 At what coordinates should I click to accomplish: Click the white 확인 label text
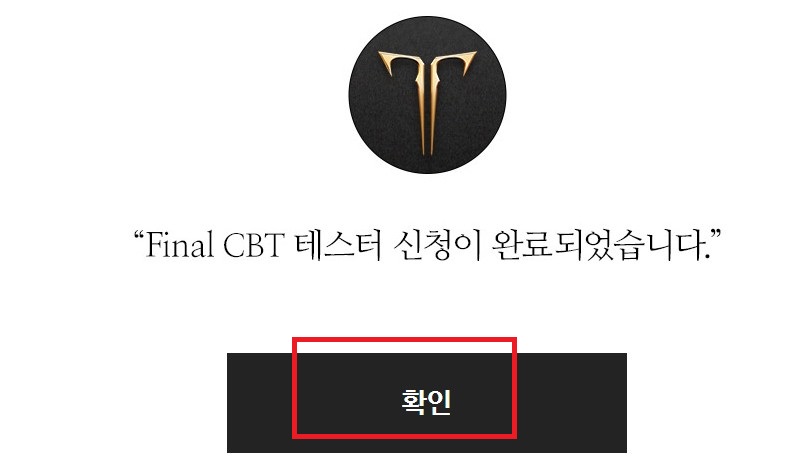pos(426,403)
